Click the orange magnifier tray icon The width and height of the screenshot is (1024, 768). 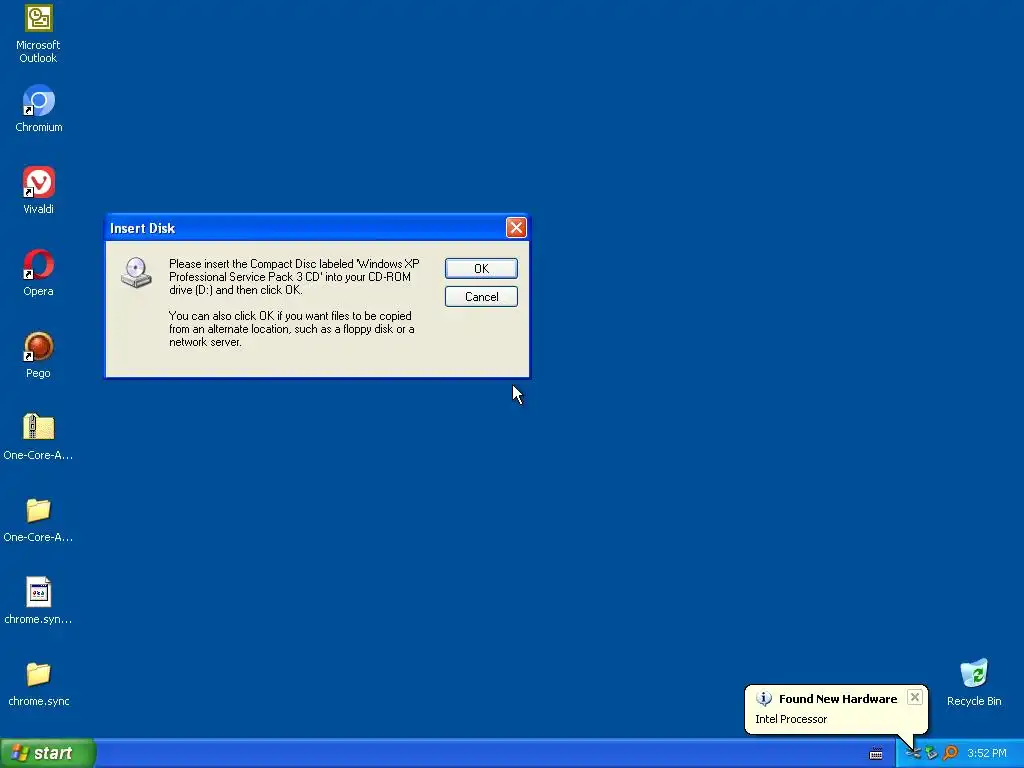tap(950, 754)
